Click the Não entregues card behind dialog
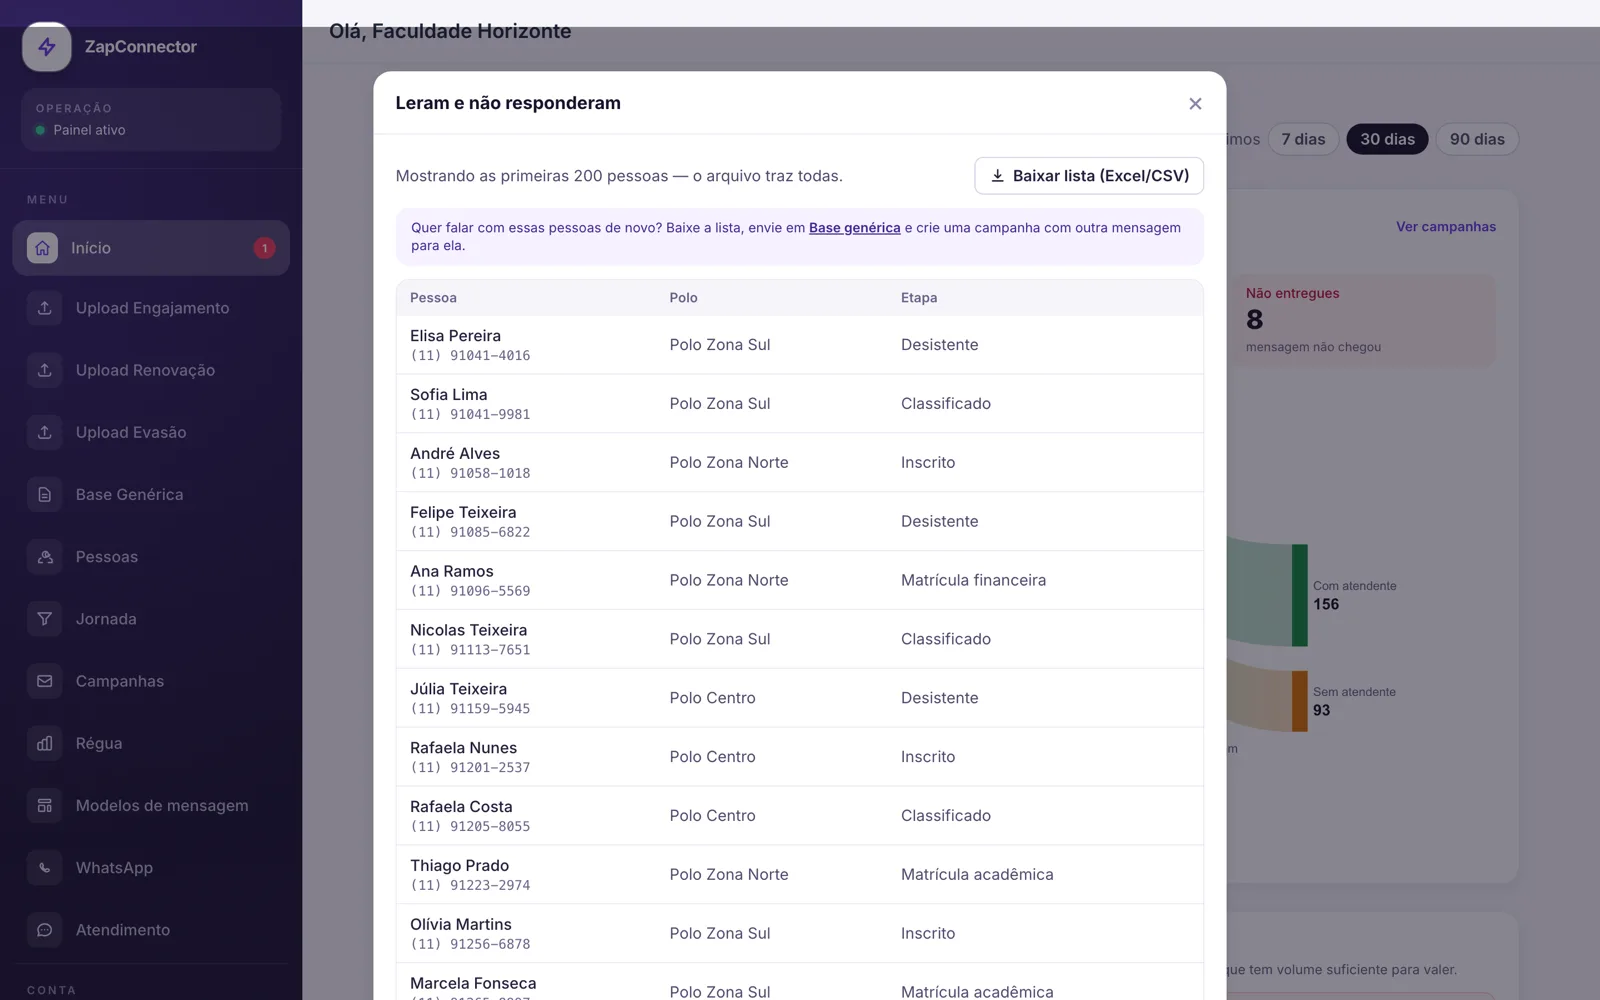 pyautogui.click(x=1362, y=320)
